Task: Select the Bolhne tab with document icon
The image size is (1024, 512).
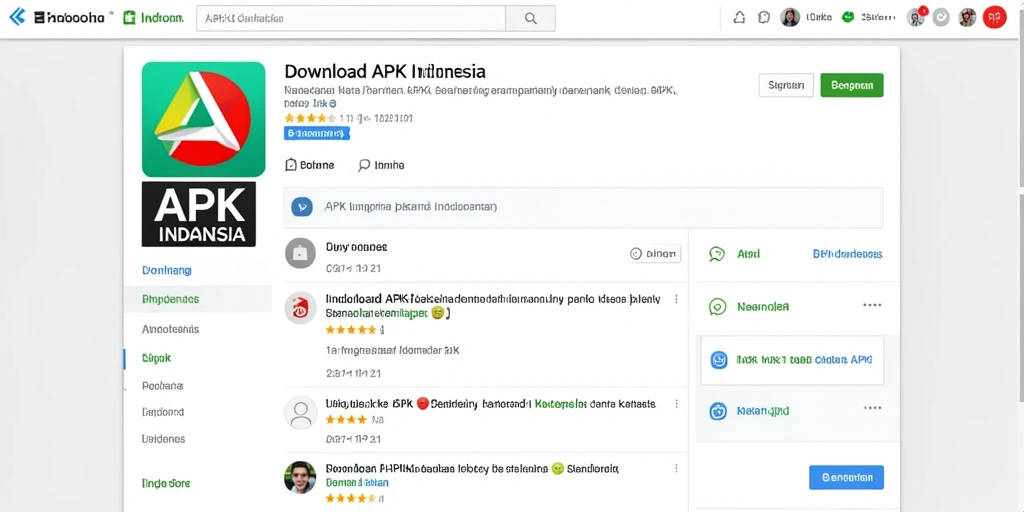Action: click(x=310, y=165)
